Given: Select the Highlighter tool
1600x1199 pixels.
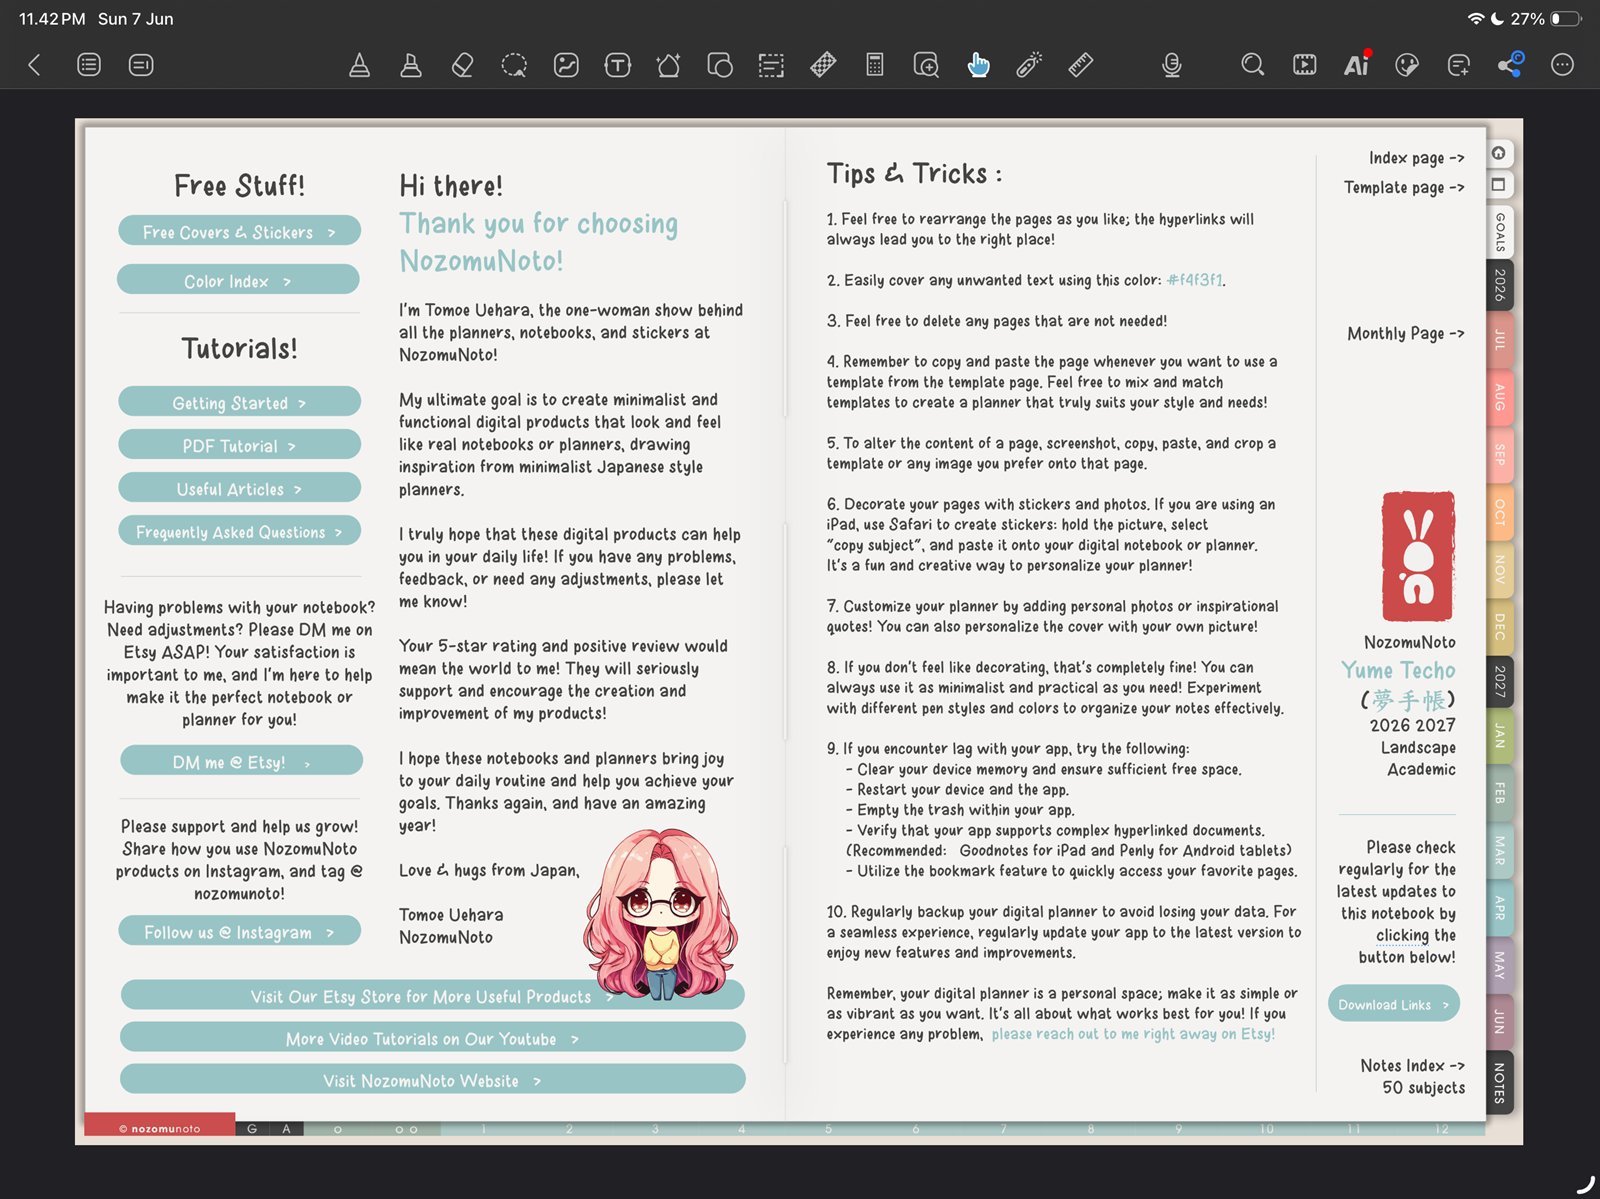Looking at the screenshot, I should click(x=411, y=65).
